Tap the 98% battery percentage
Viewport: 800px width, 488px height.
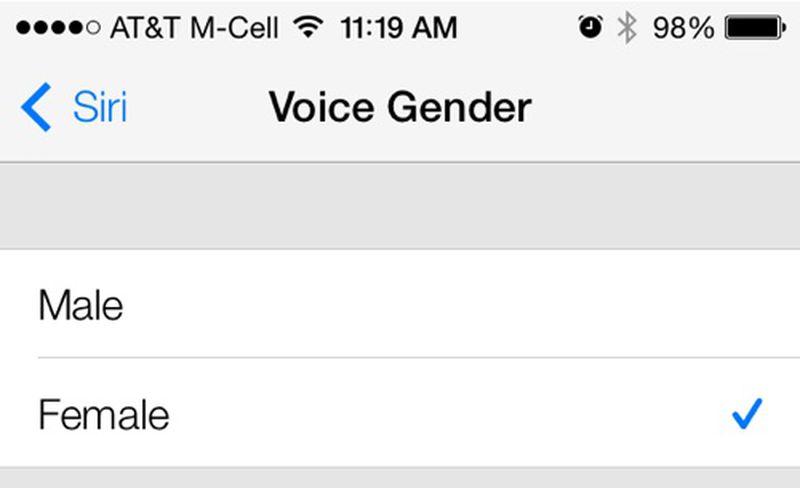click(684, 28)
